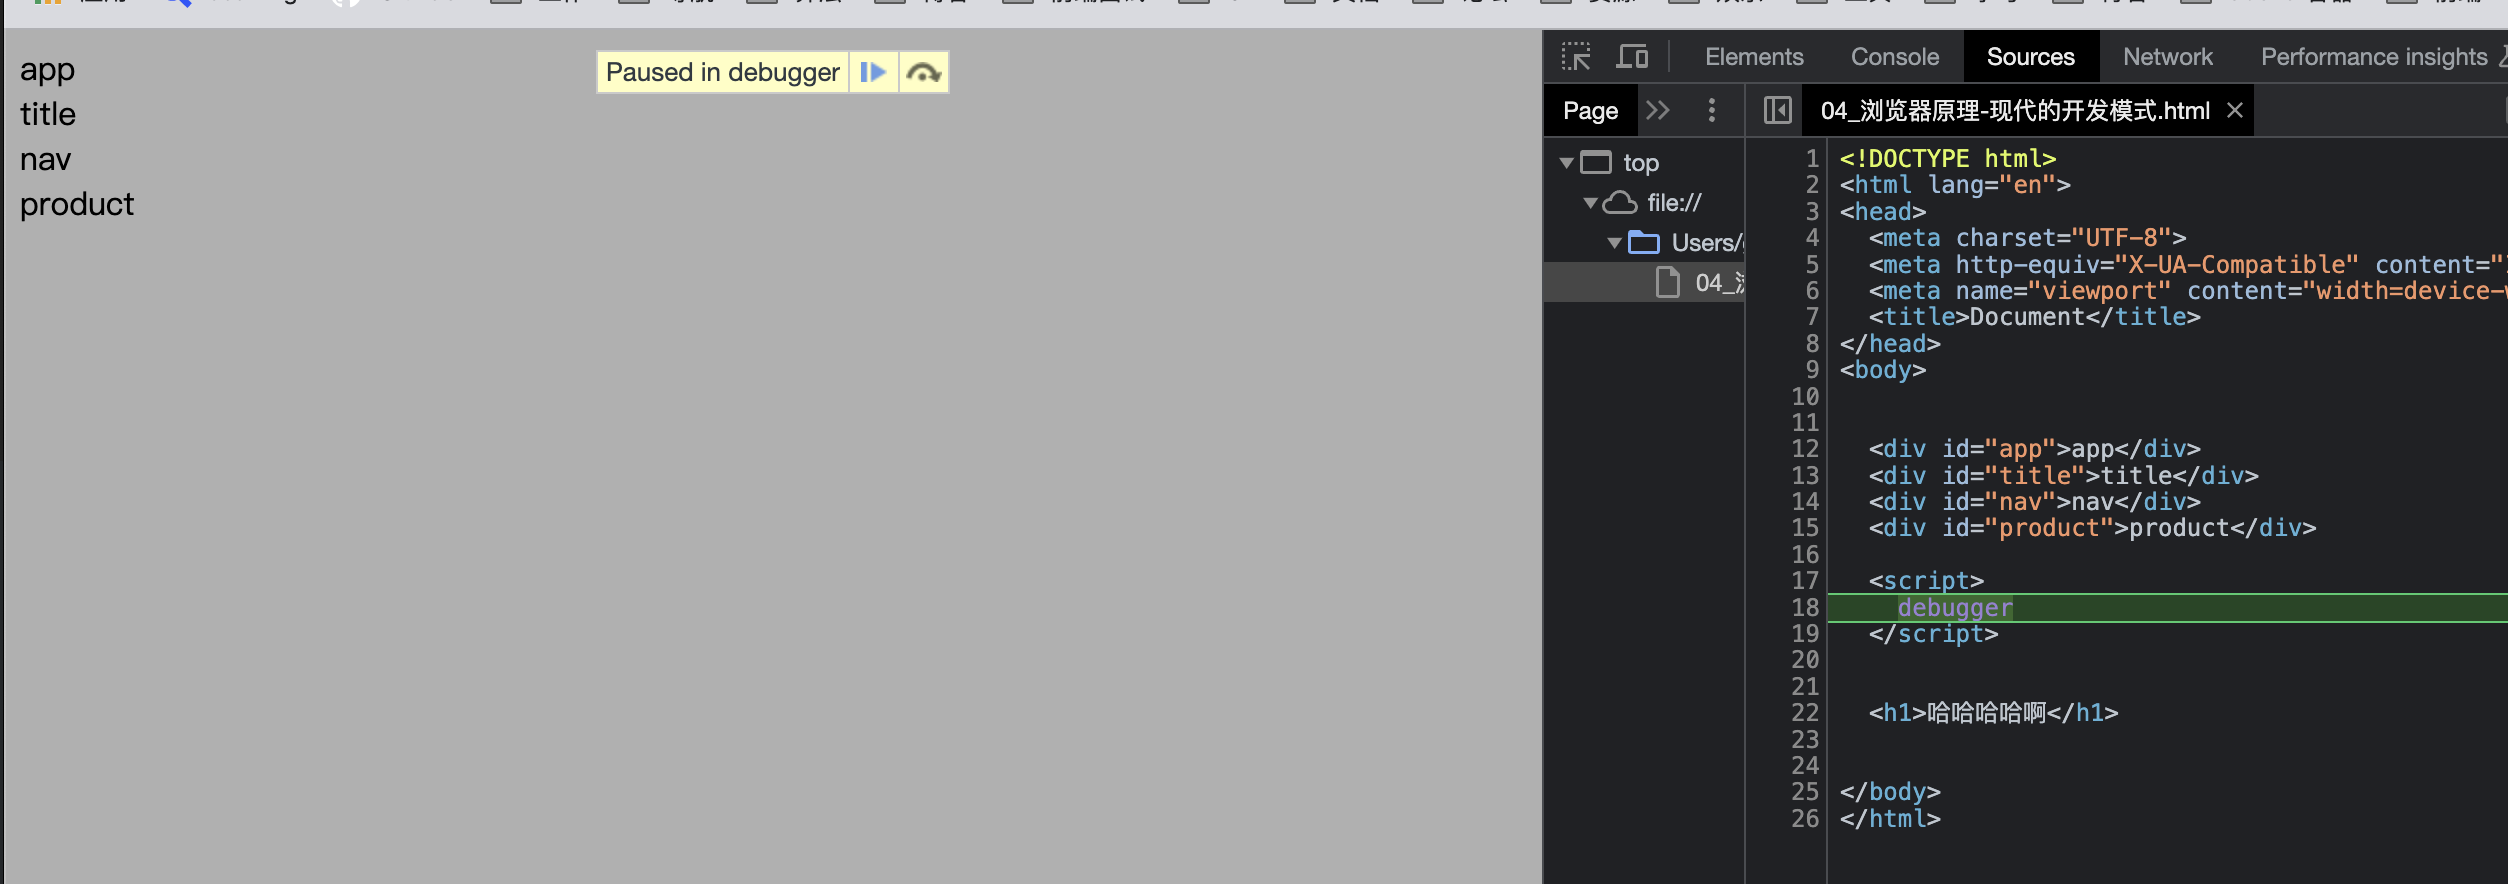The image size is (2508, 884).
Task: Click the Users folder icon
Action: tap(1644, 242)
